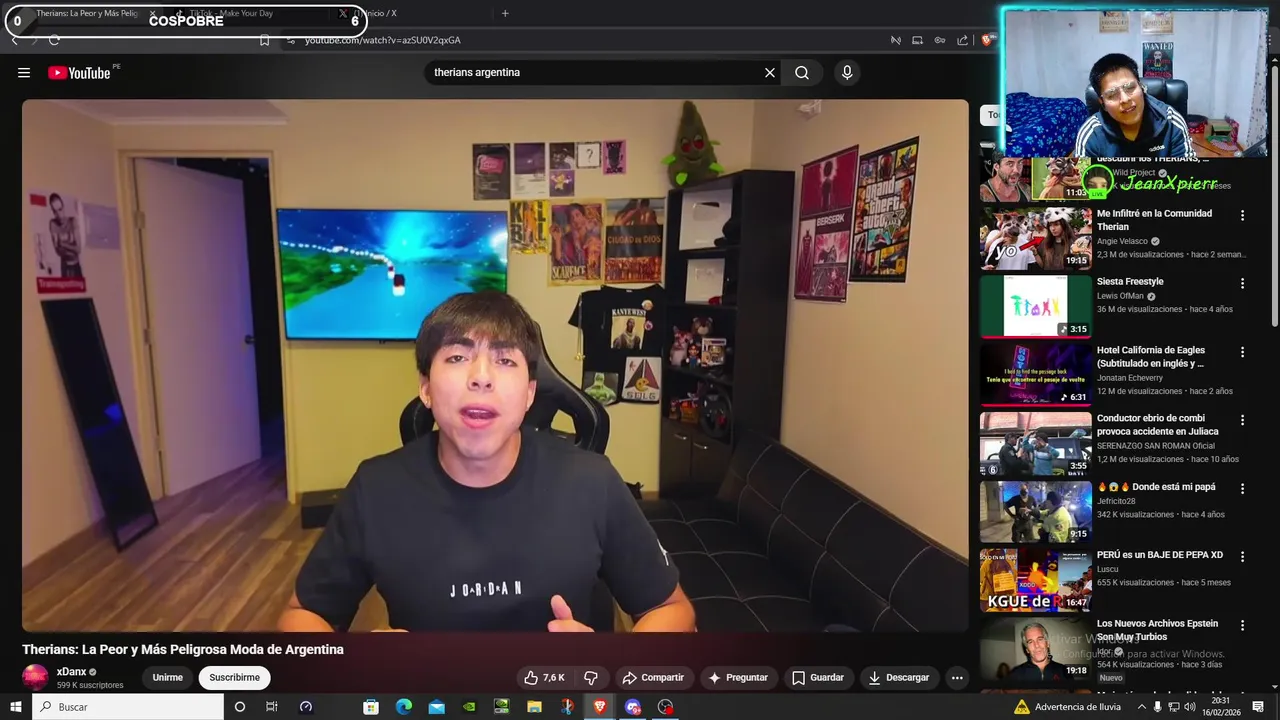Open the xDanx channel name link
The height and width of the screenshot is (720, 1280).
(71, 672)
